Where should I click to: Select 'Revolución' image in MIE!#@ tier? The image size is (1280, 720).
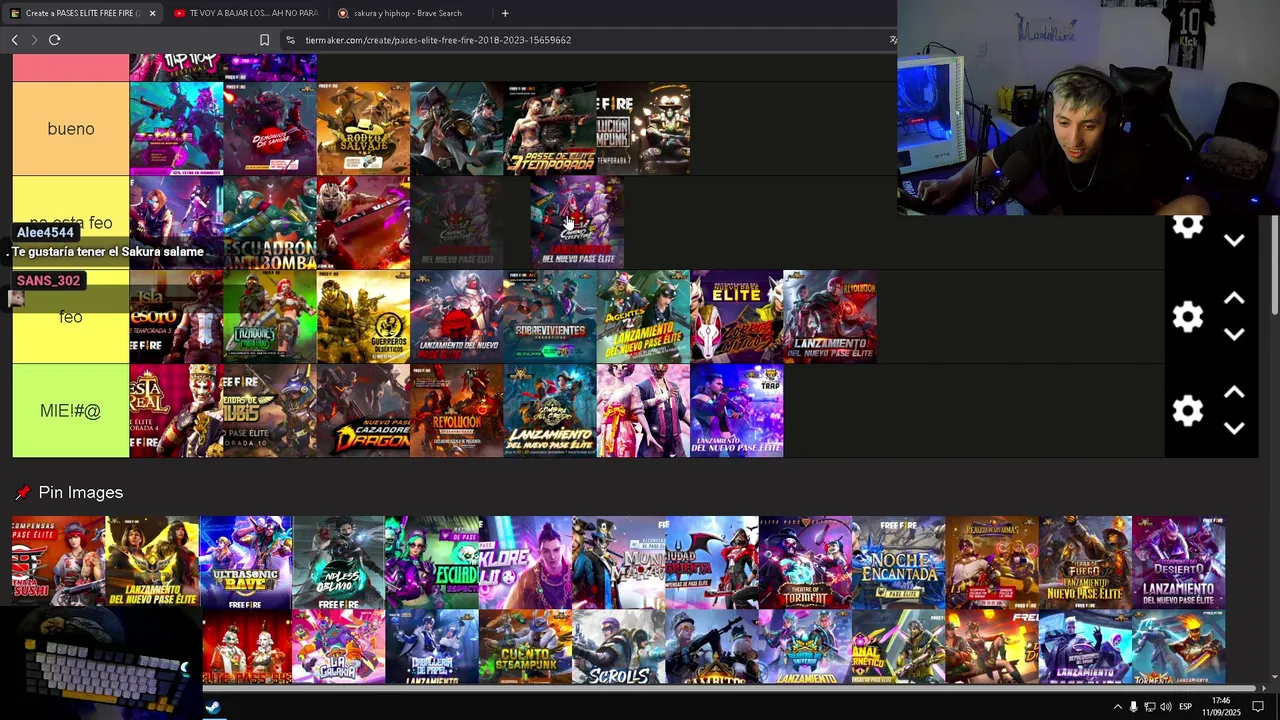click(x=457, y=411)
